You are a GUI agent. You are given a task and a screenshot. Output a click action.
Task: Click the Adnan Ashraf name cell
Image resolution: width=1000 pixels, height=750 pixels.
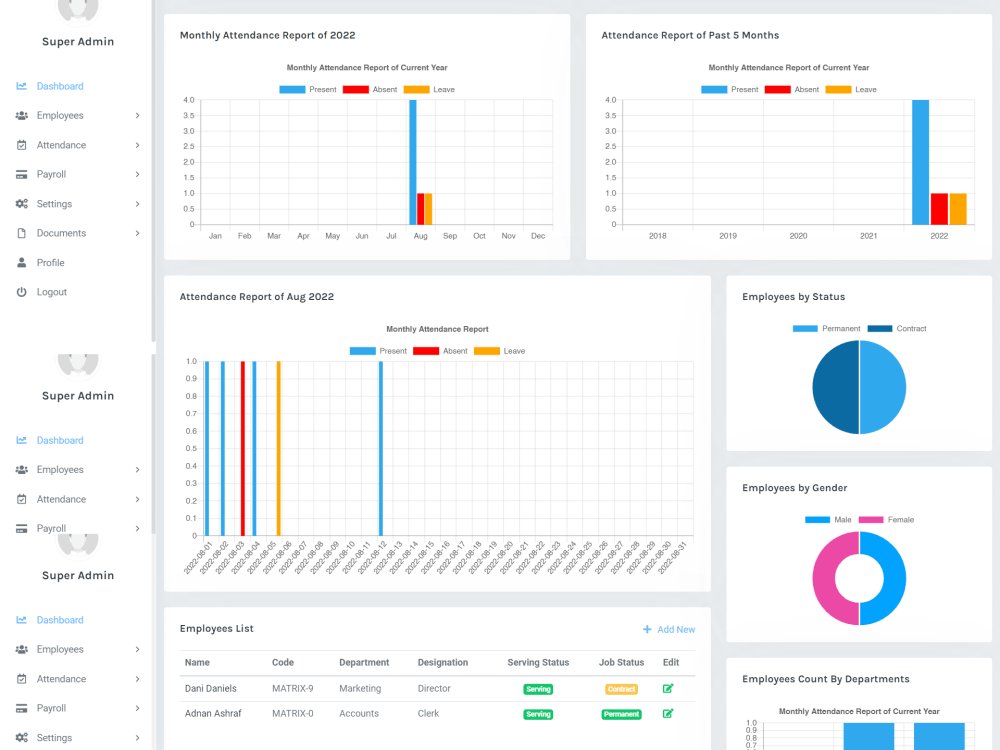(x=213, y=714)
